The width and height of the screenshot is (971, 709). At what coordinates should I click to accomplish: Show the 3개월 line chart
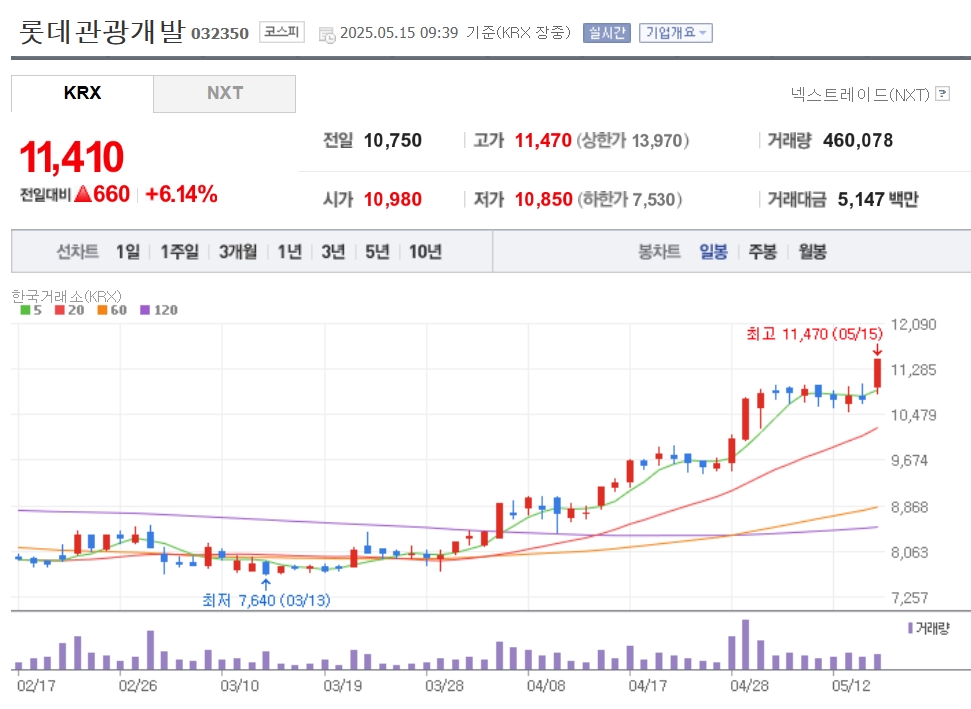tap(238, 251)
